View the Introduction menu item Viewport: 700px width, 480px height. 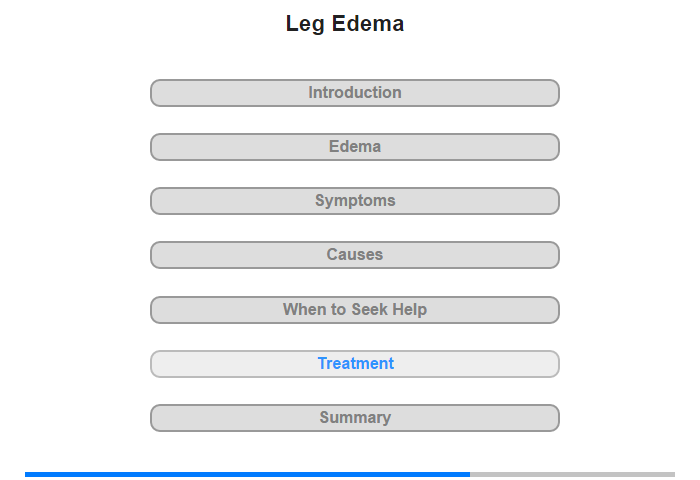point(354,93)
